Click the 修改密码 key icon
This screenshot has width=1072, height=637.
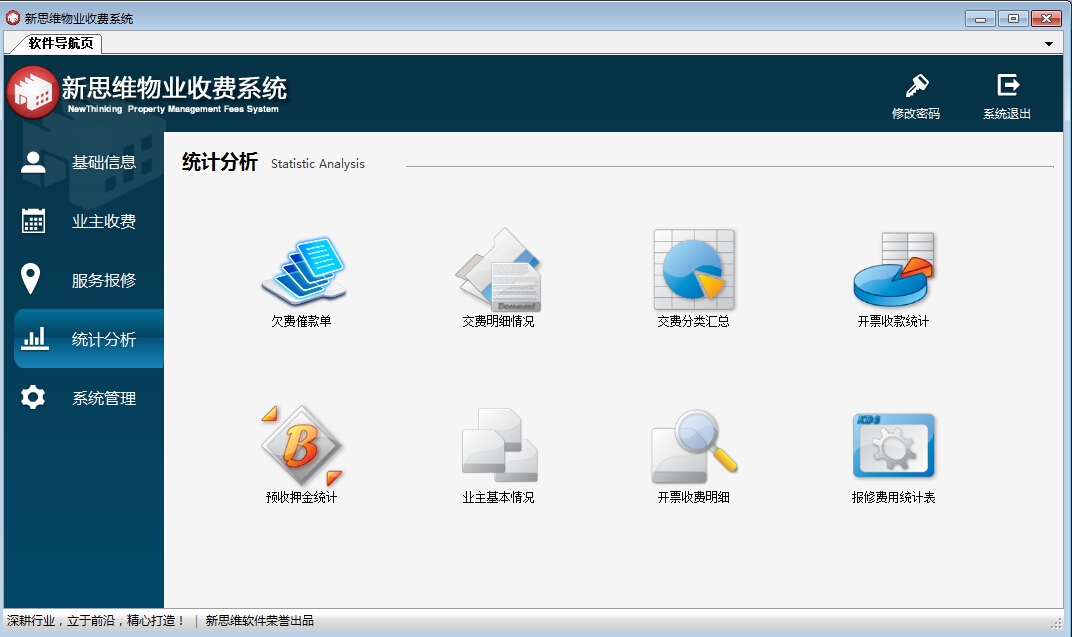pos(916,86)
